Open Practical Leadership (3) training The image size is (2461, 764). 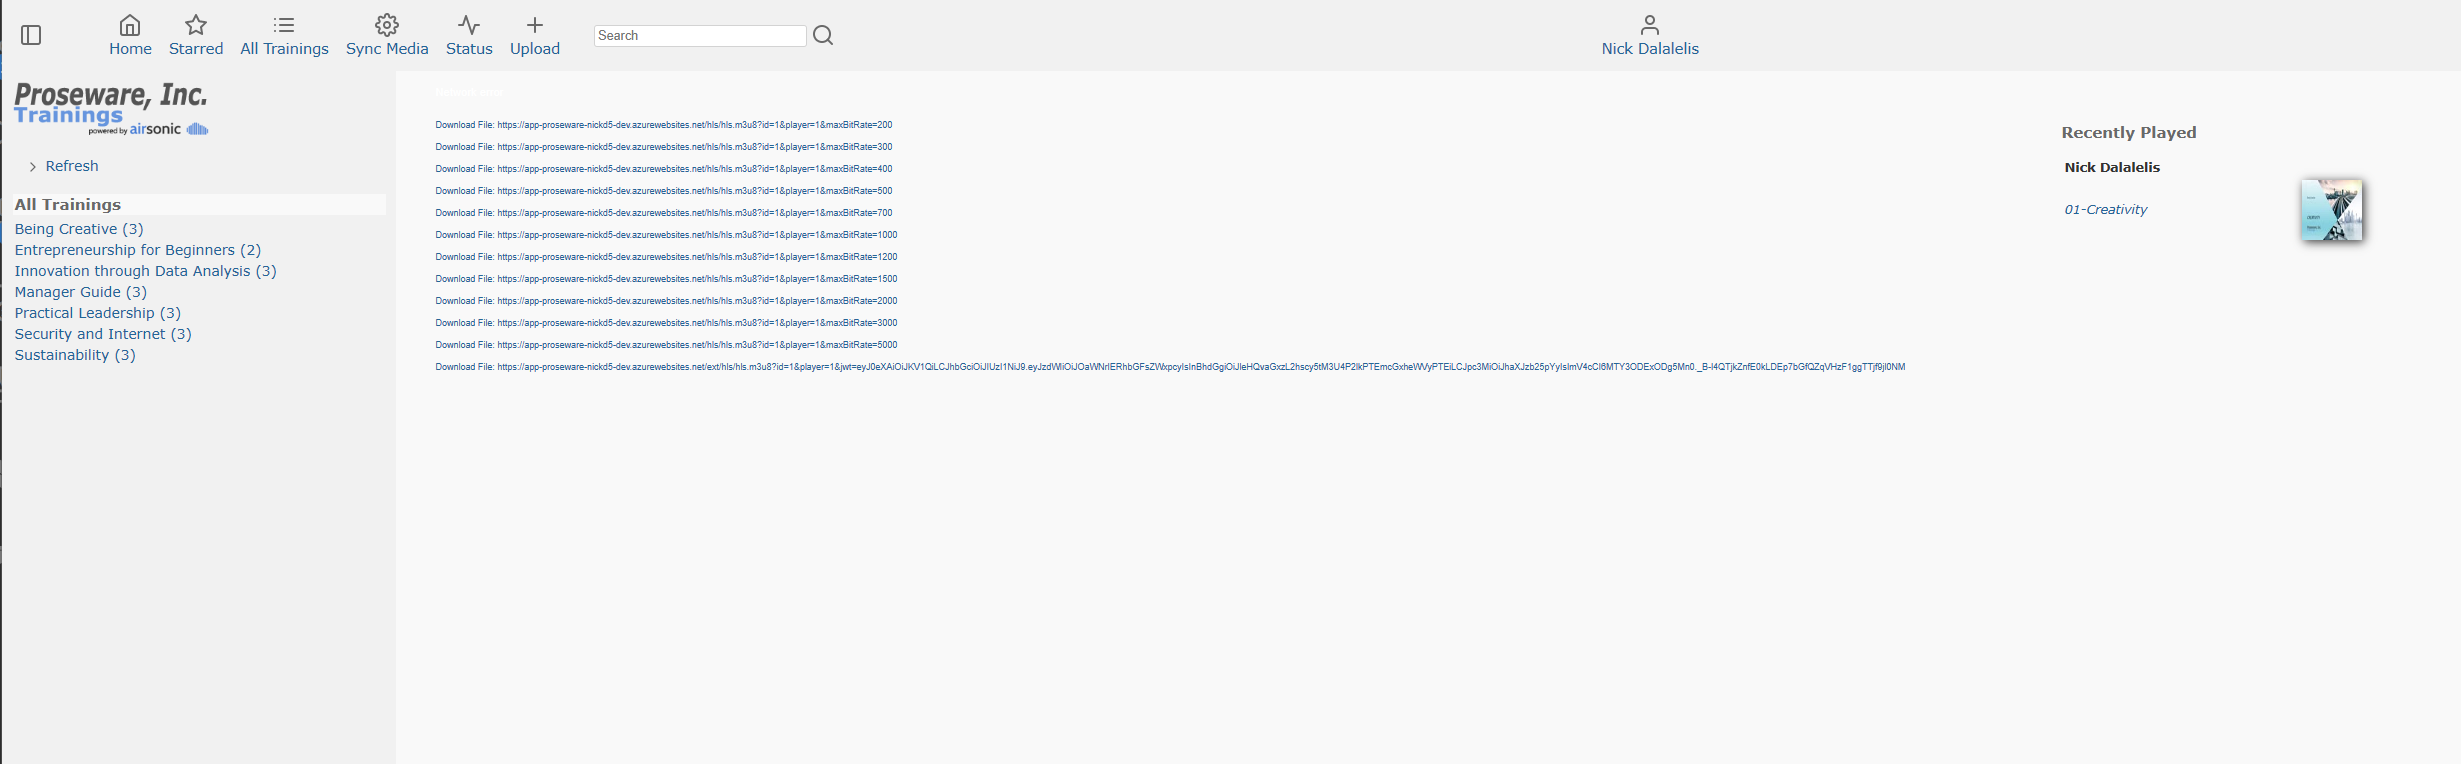coord(98,313)
